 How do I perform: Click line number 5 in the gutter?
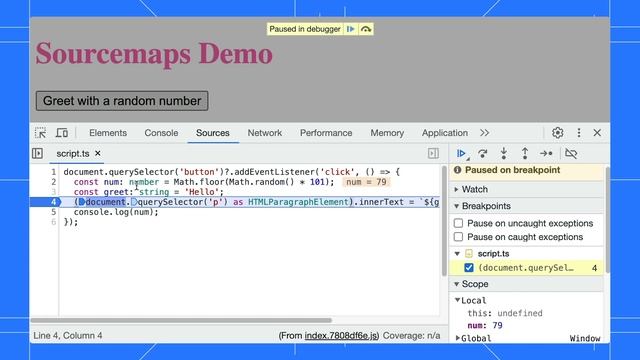[x=53, y=212]
